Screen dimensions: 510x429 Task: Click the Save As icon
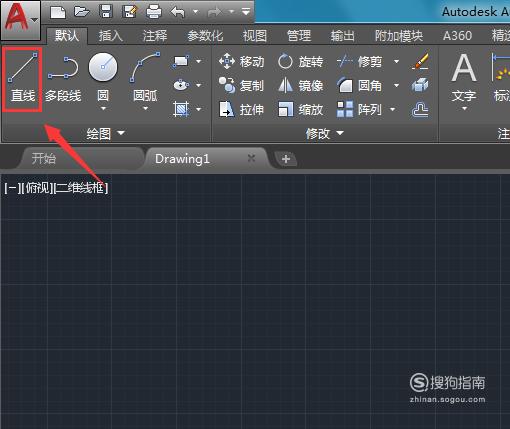(130, 12)
